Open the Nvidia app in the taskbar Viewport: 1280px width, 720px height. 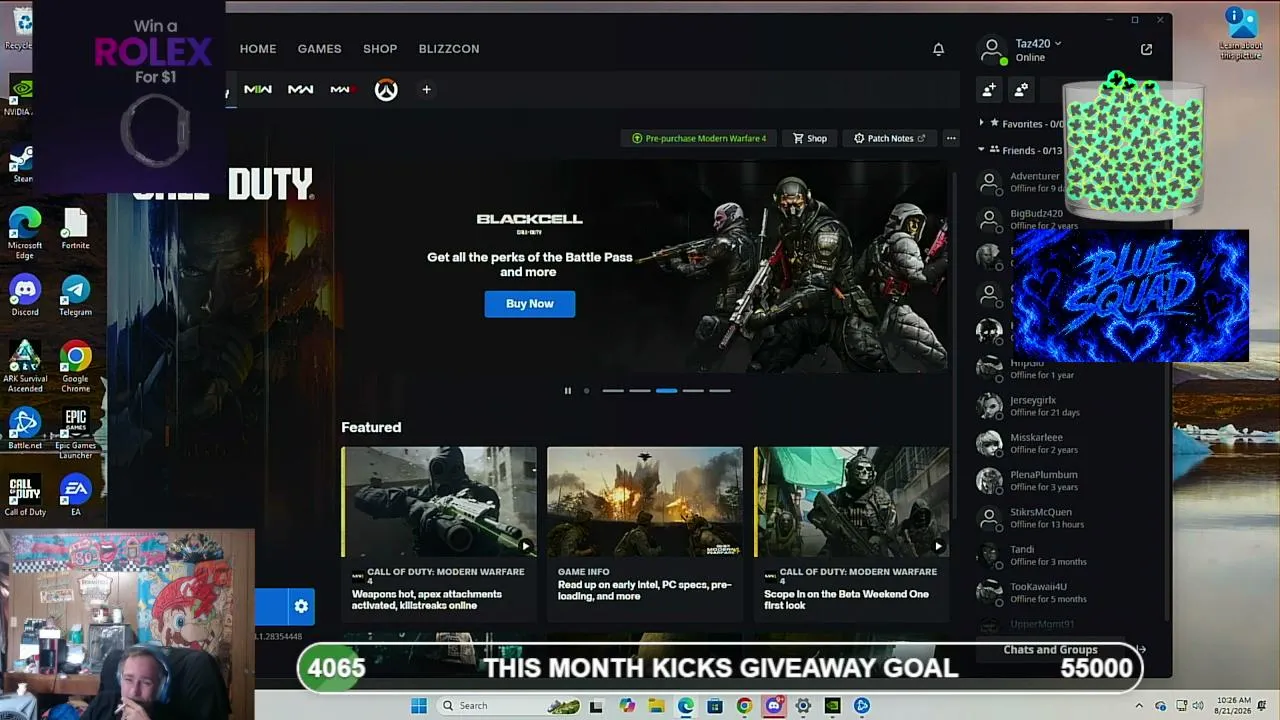(832, 706)
